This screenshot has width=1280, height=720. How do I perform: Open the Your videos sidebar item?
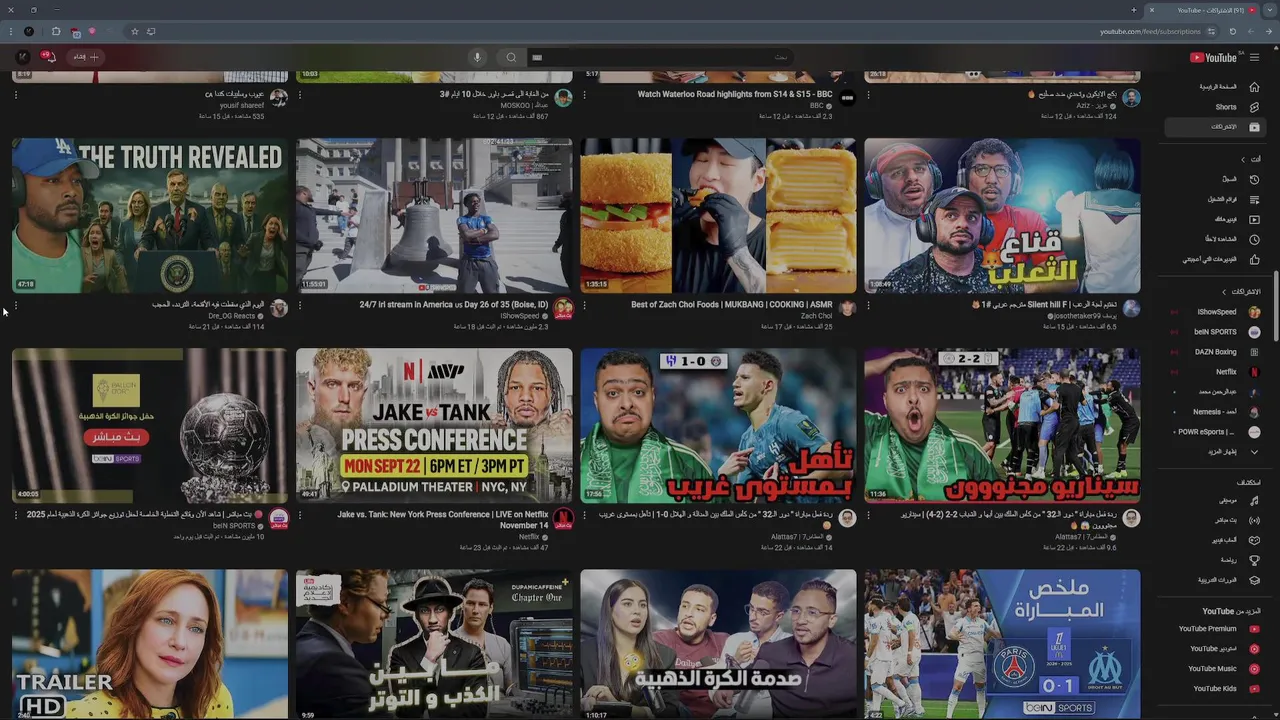pyautogui.click(x=1216, y=219)
